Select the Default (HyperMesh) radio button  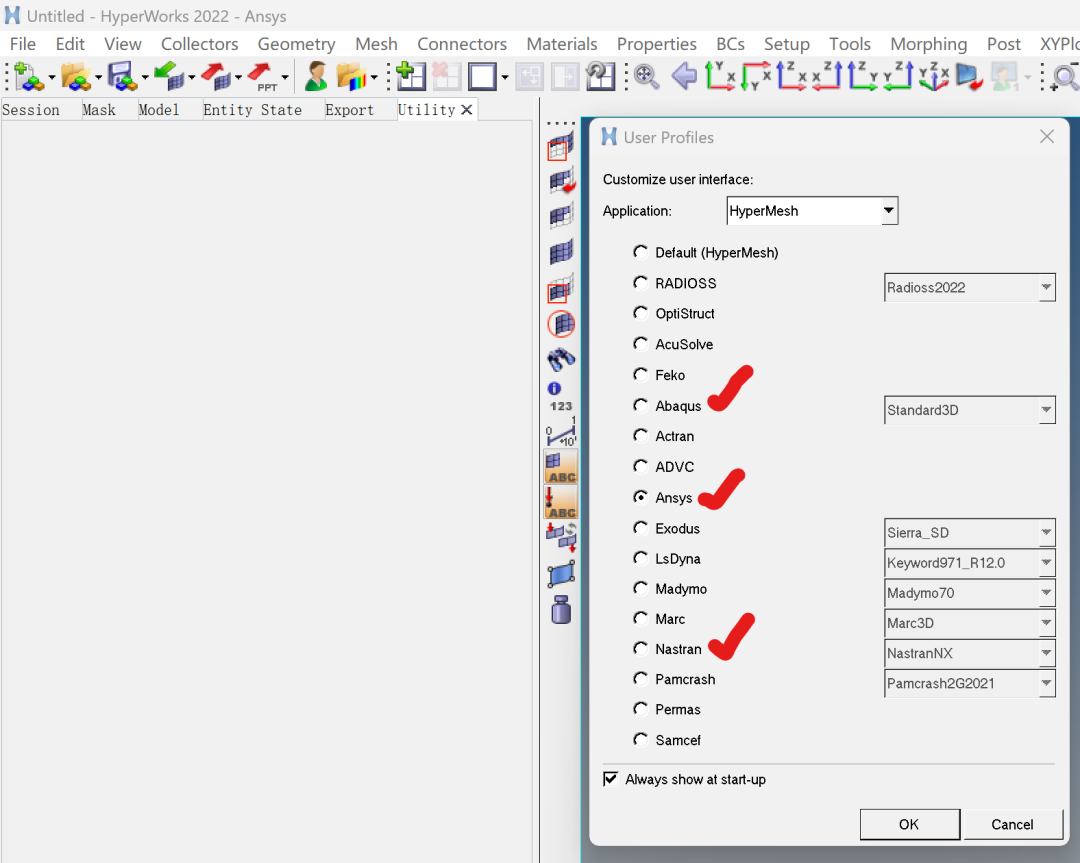pos(641,252)
